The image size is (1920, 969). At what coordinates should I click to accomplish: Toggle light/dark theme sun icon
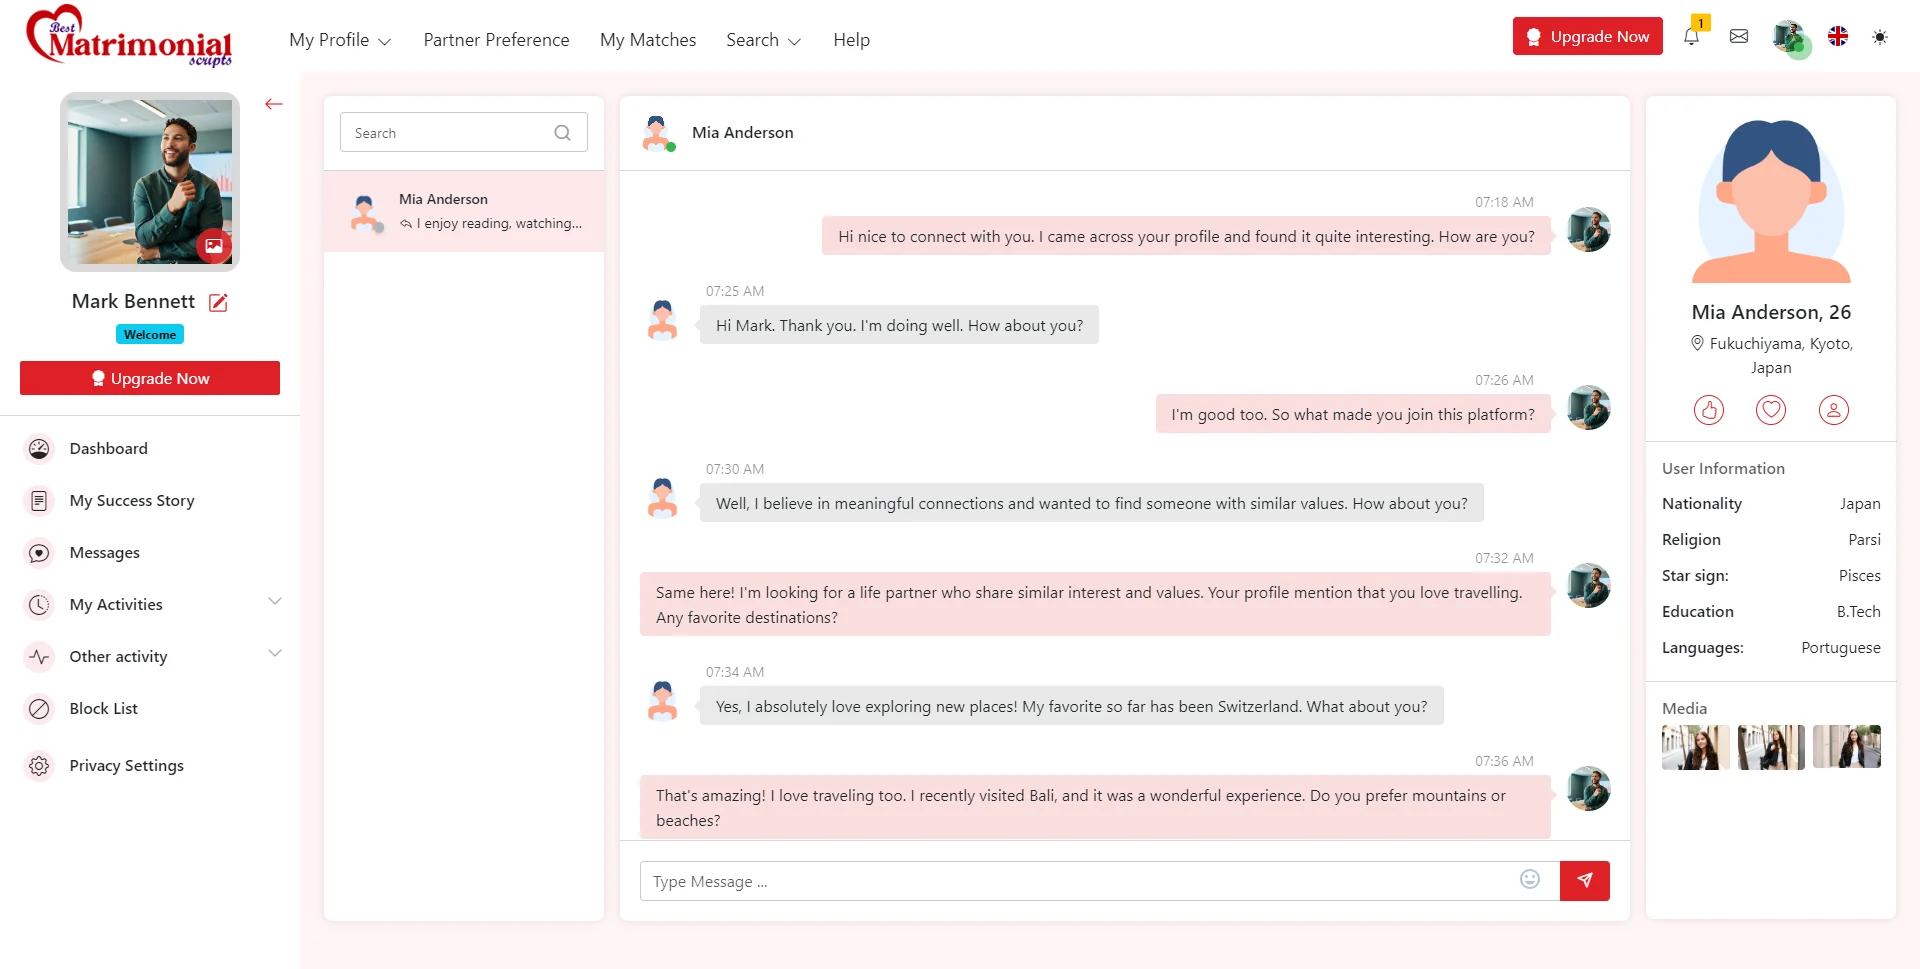1880,37
